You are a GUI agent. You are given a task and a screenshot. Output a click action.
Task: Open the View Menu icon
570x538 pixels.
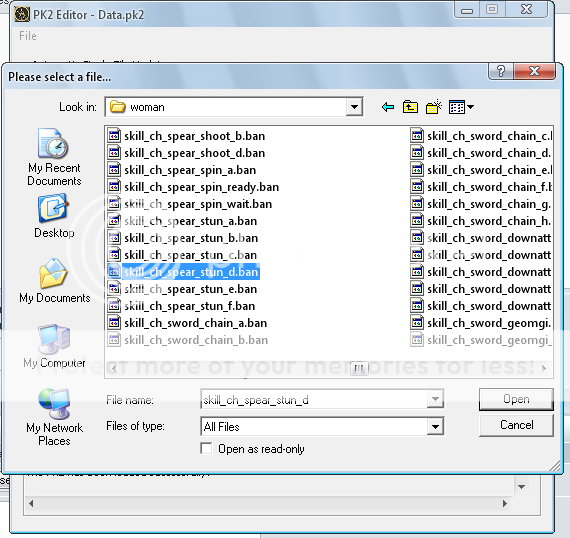(x=461, y=107)
